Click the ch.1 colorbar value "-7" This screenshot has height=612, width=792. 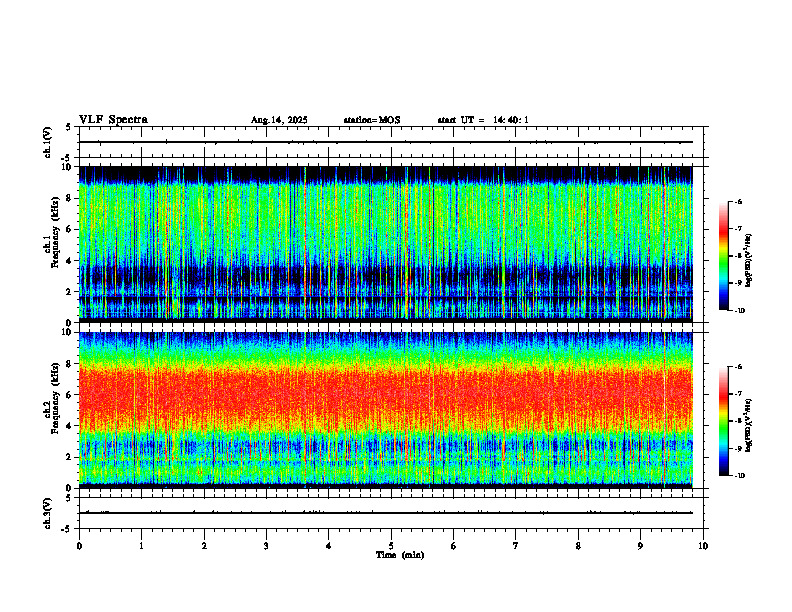pyautogui.click(x=738, y=229)
